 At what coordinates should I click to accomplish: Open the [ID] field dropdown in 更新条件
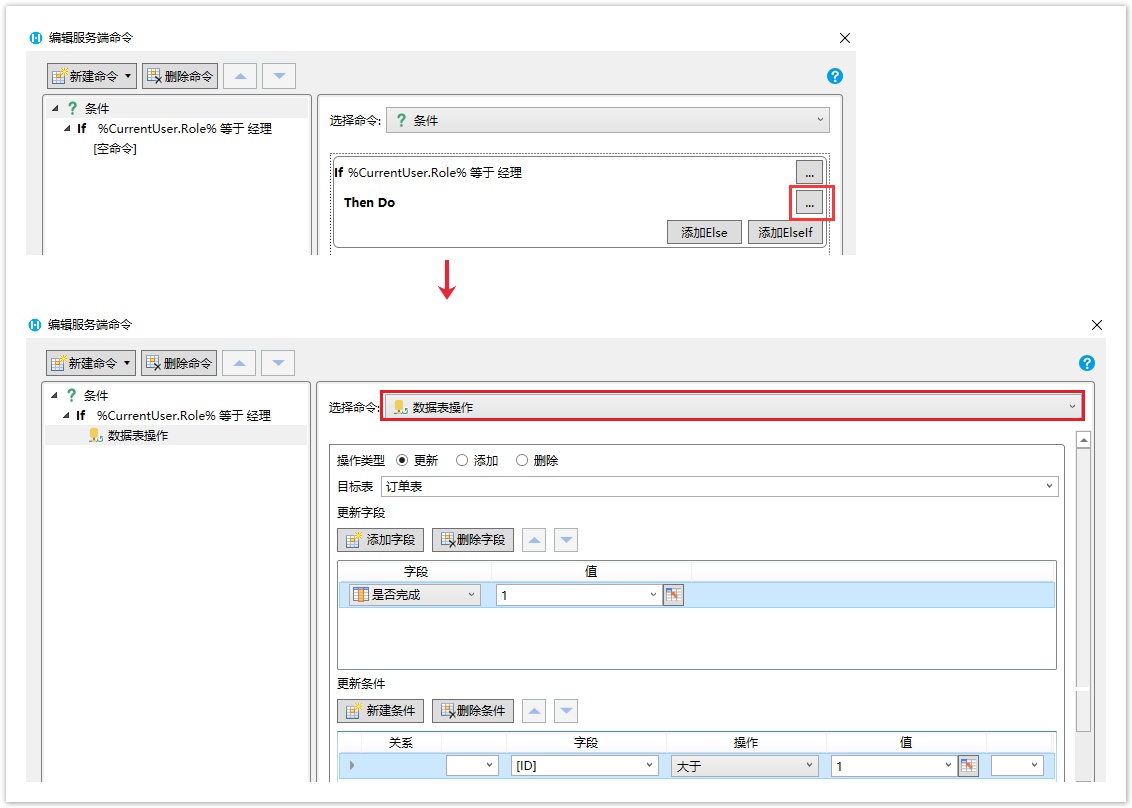click(584, 766)
